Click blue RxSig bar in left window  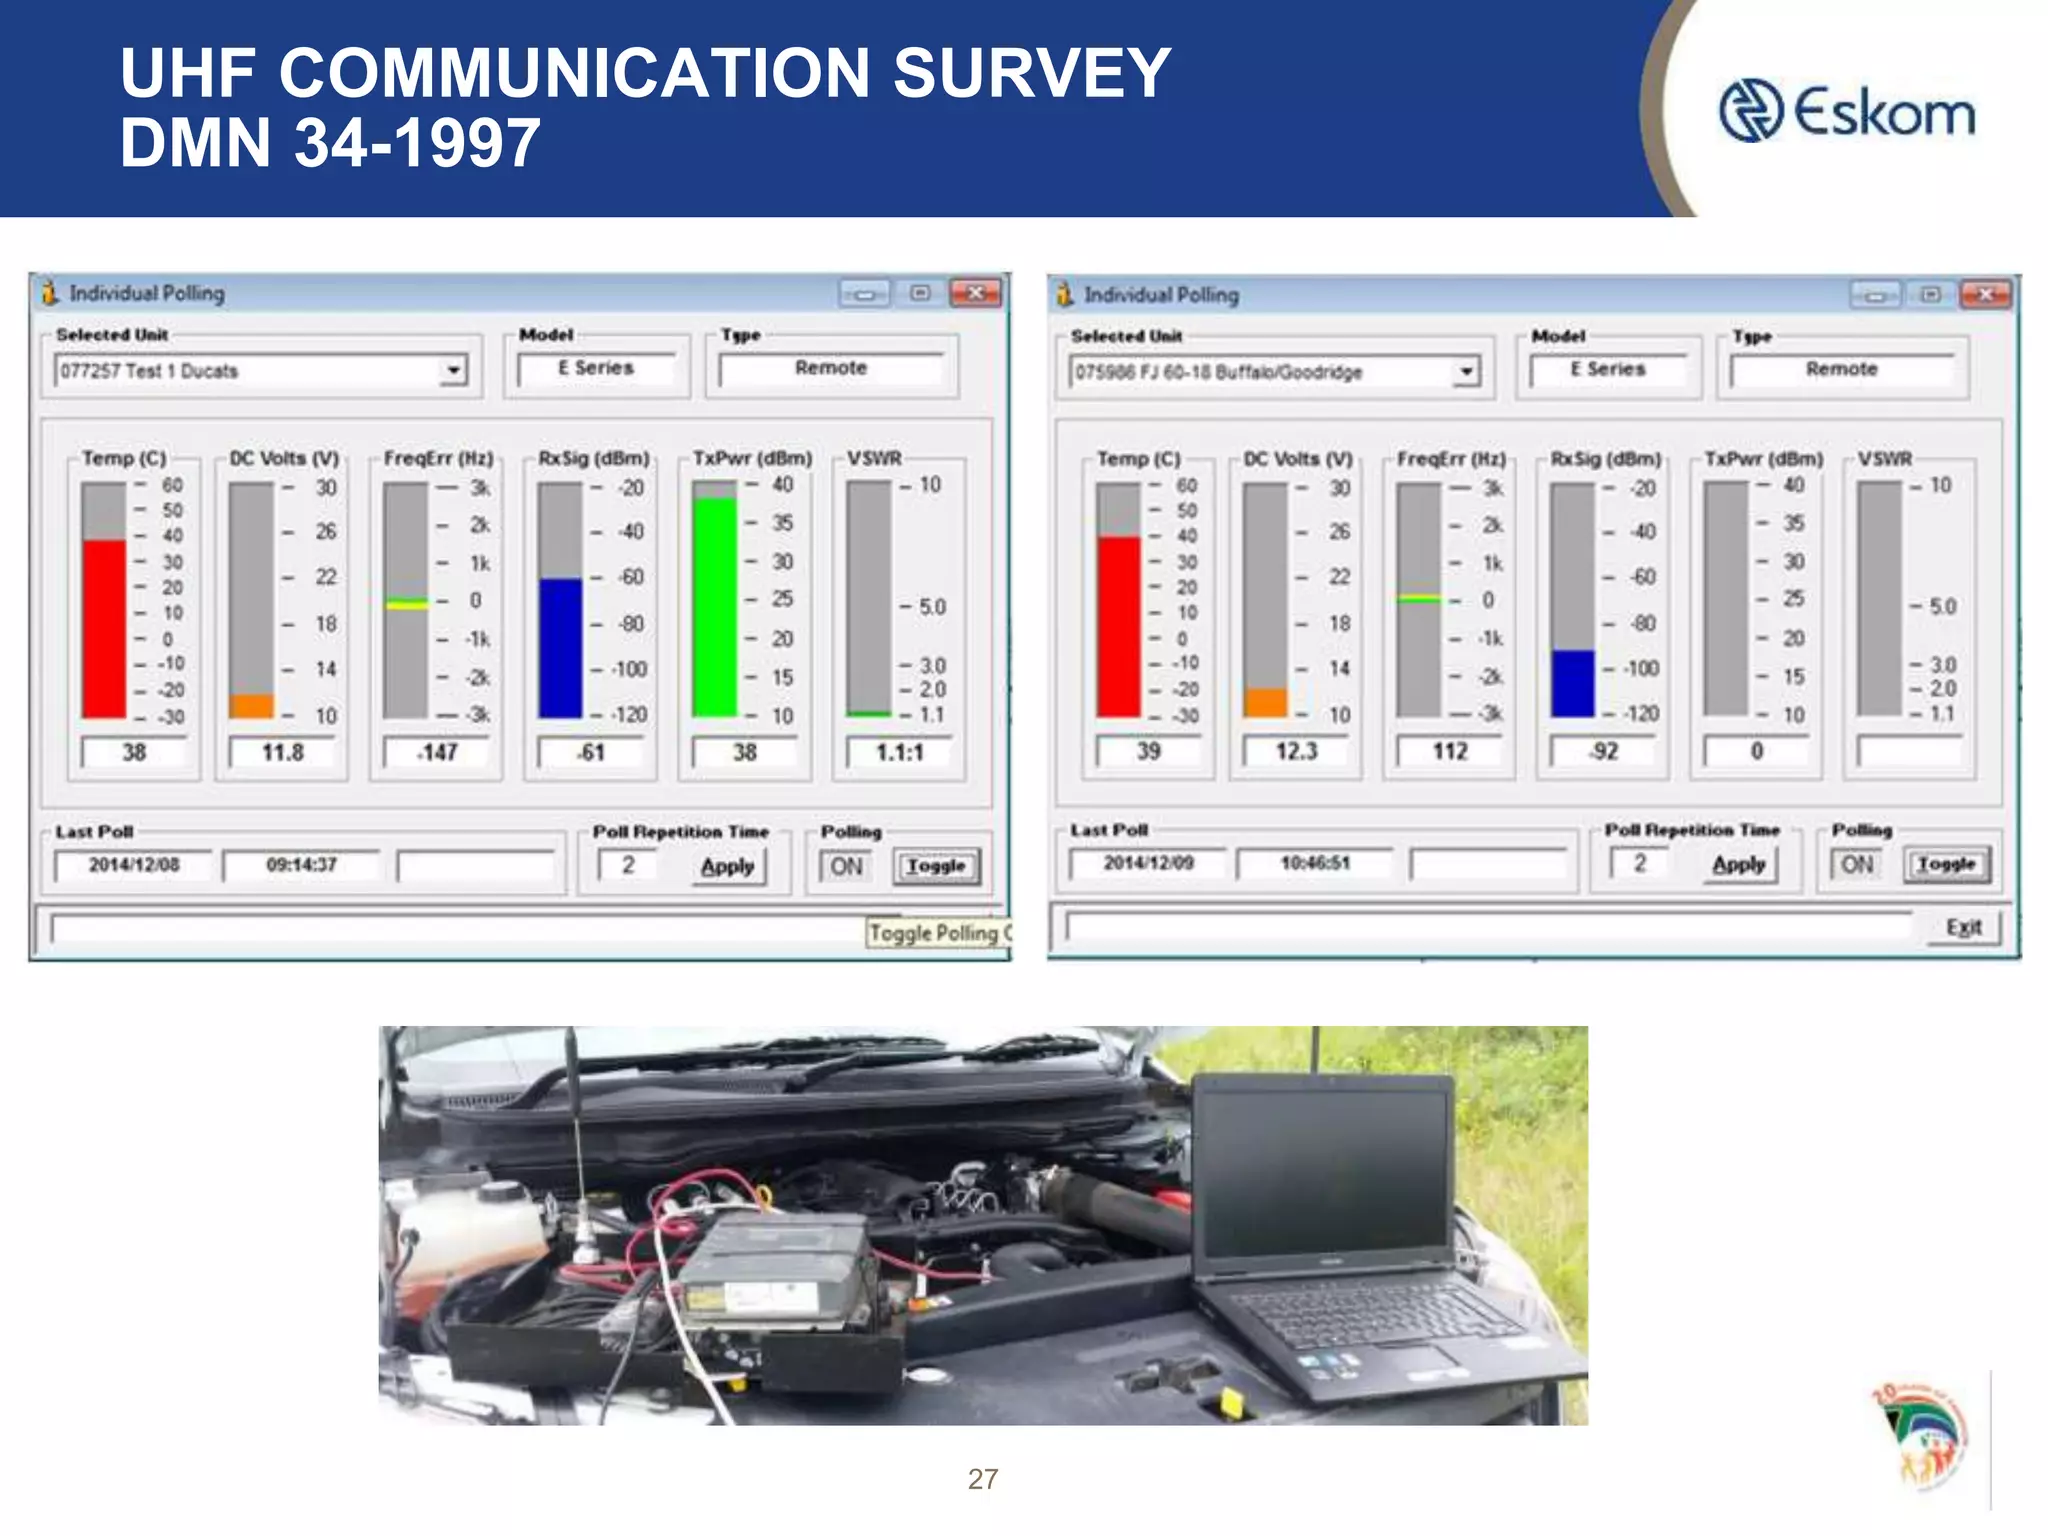pos(560,648)
